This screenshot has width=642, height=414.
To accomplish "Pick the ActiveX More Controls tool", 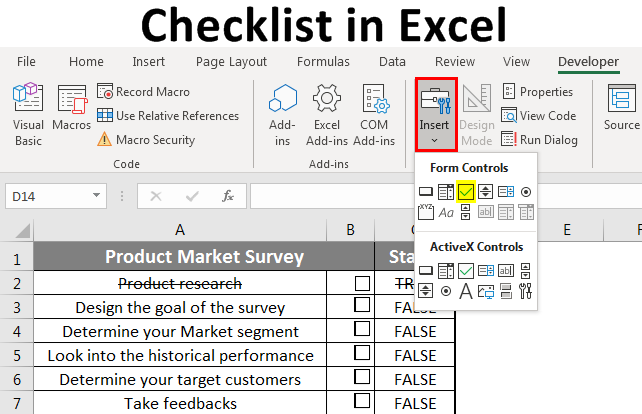I will (x=526, y=291).
